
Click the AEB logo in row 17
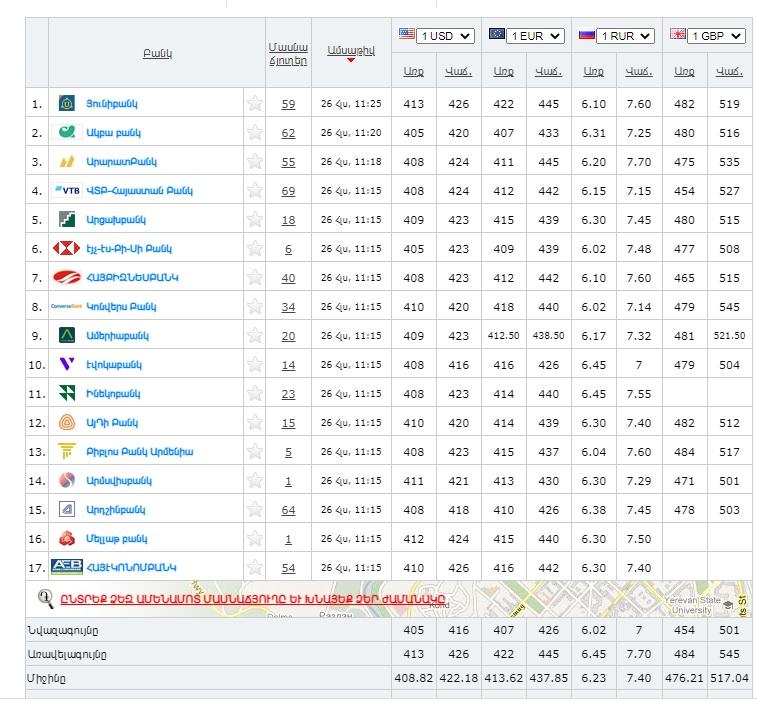[66, 567]
